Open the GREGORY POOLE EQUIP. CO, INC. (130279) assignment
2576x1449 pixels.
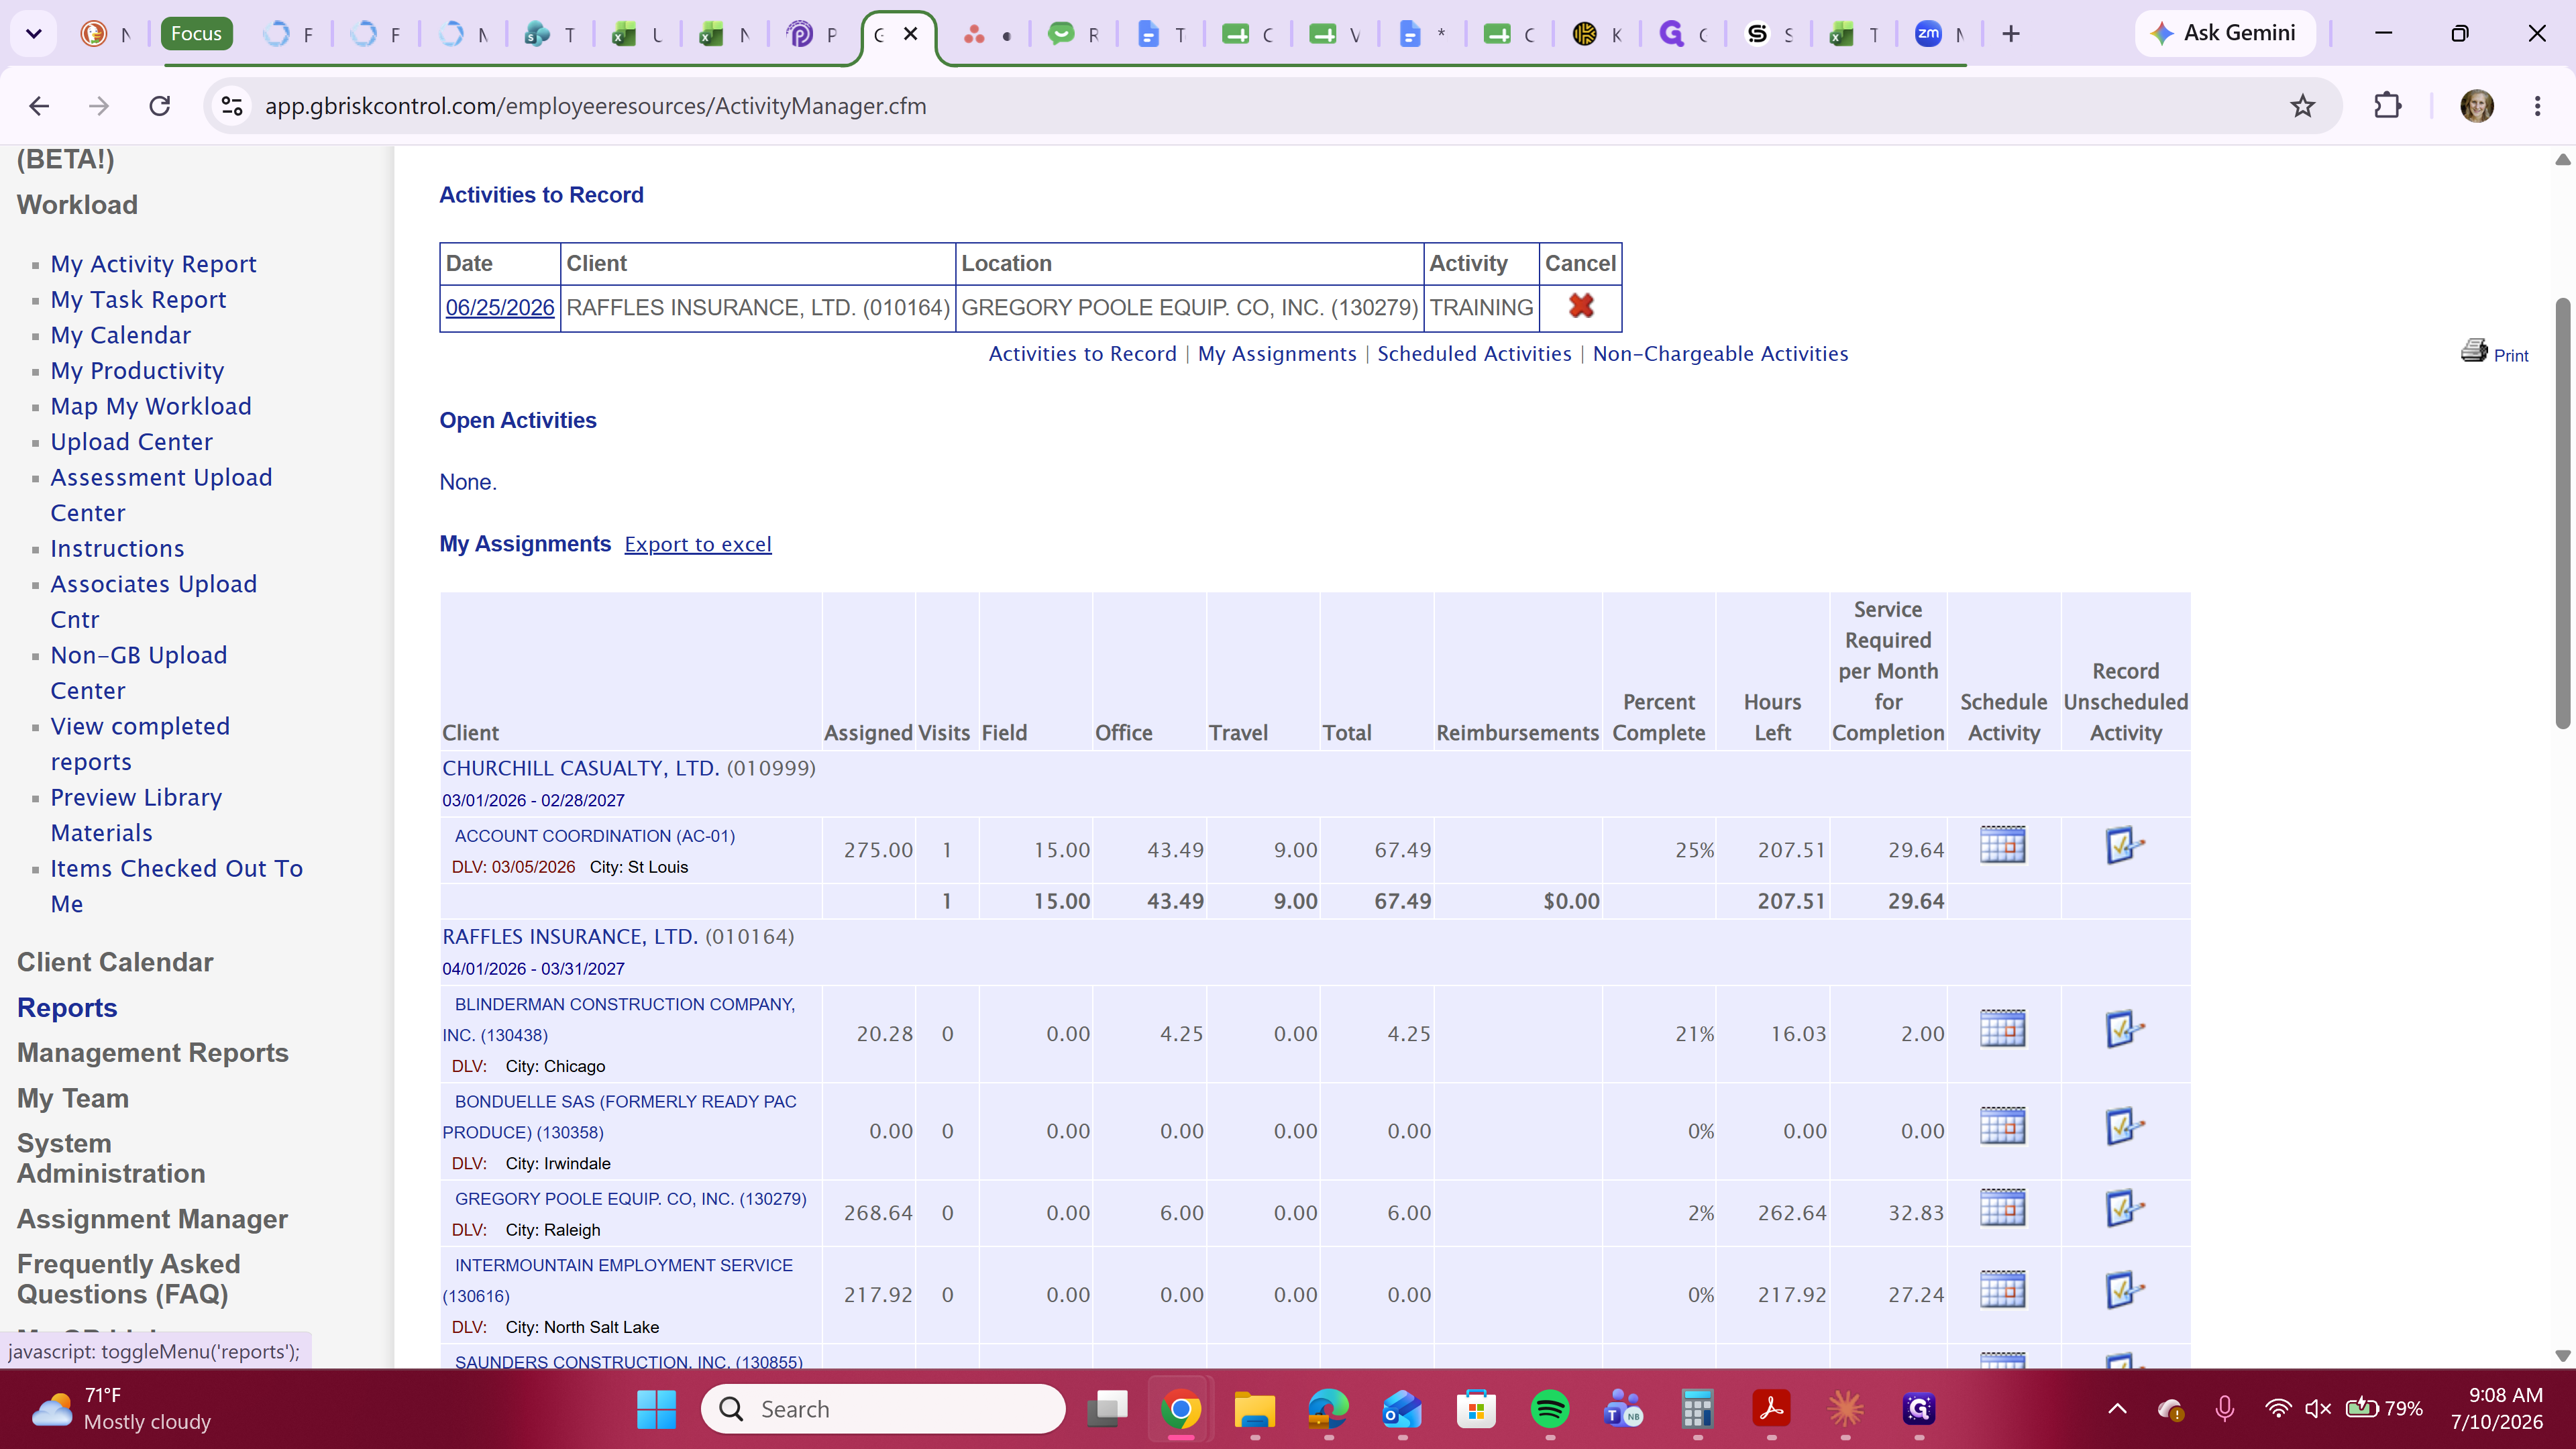click(x=630, y=1199)
